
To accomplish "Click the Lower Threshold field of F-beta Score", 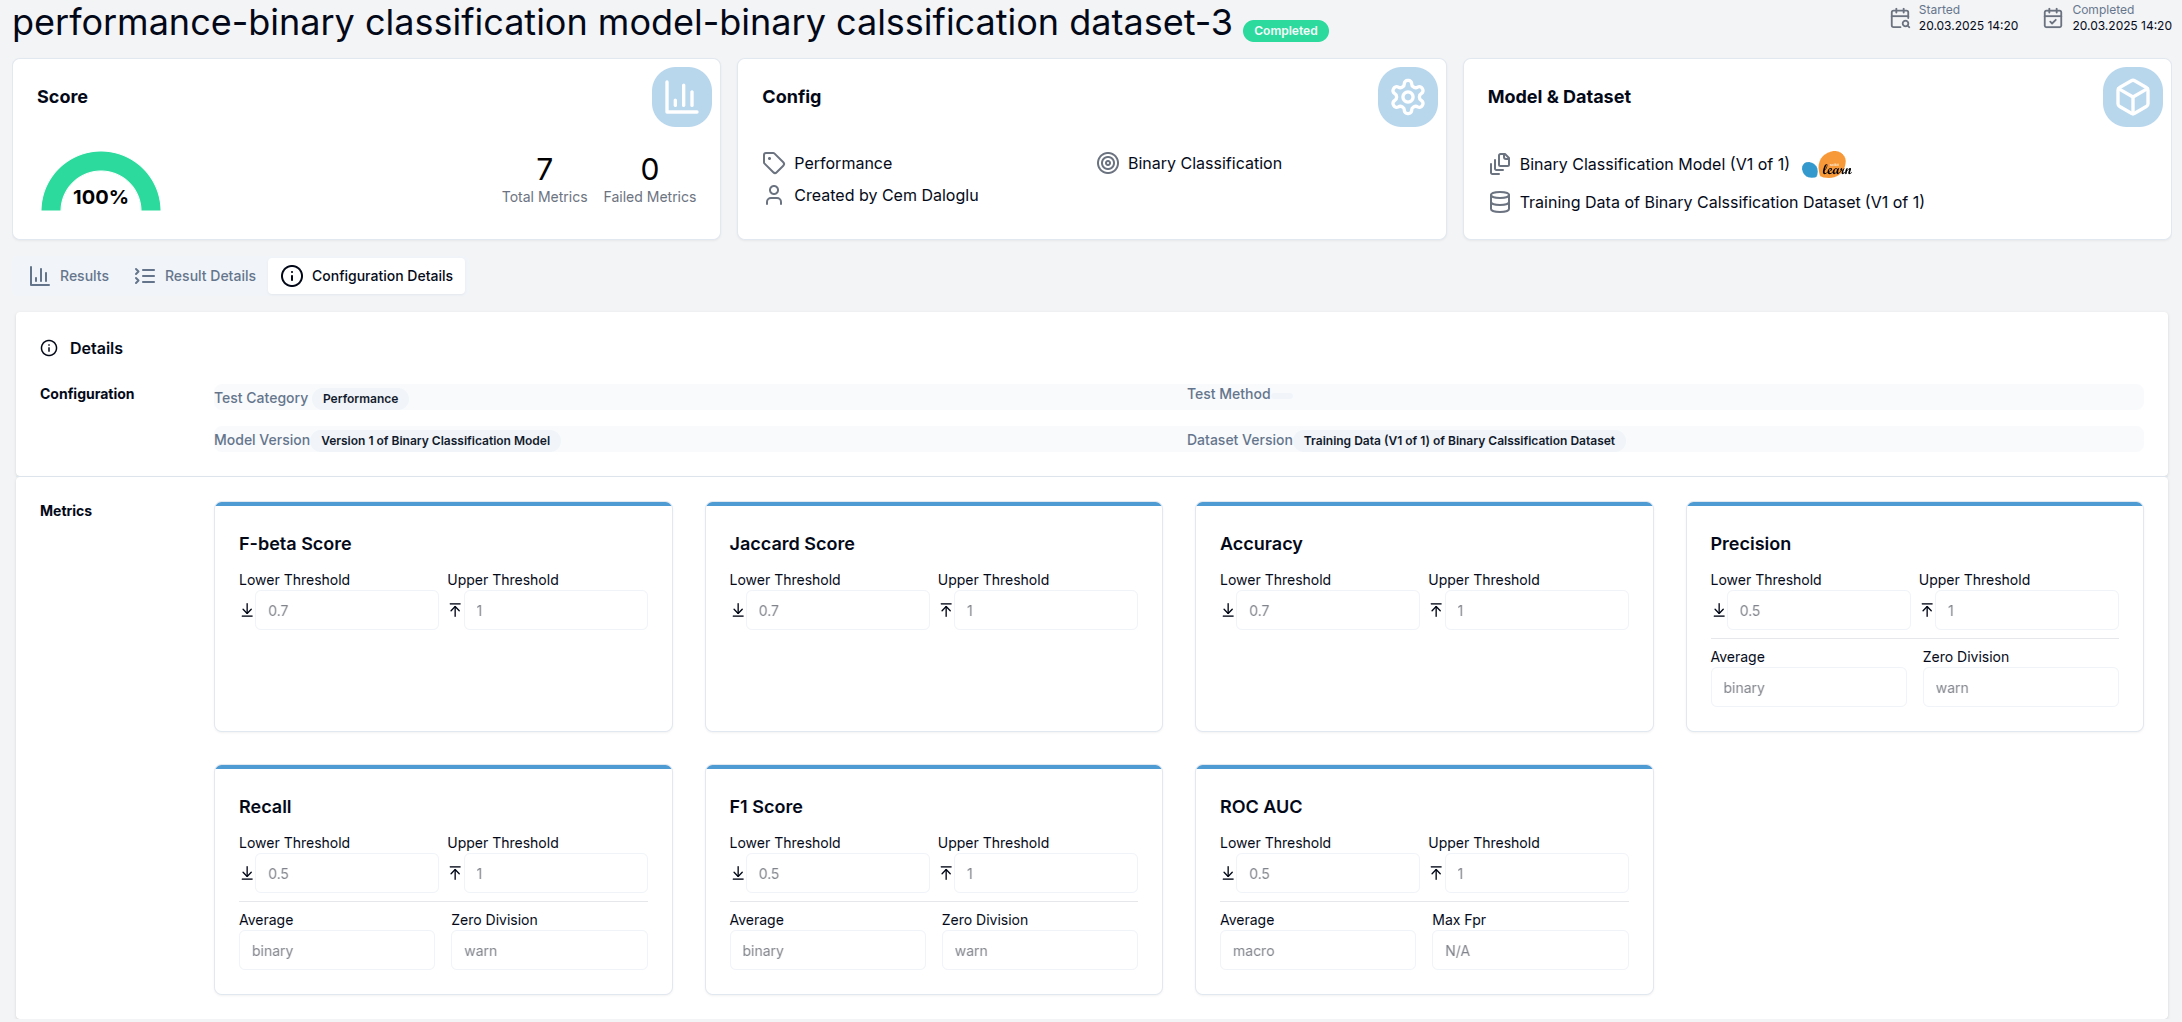I will [x=347, y=610].
